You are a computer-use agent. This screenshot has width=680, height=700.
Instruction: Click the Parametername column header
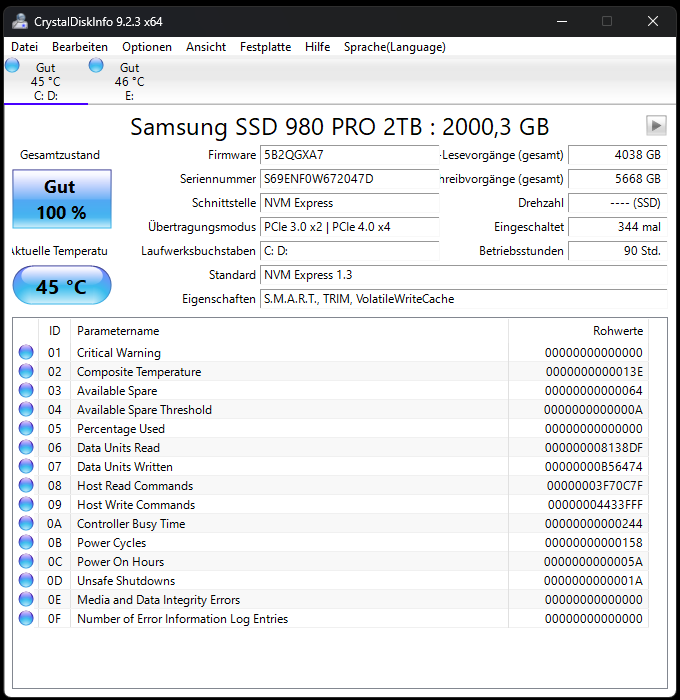click(289, 331)
